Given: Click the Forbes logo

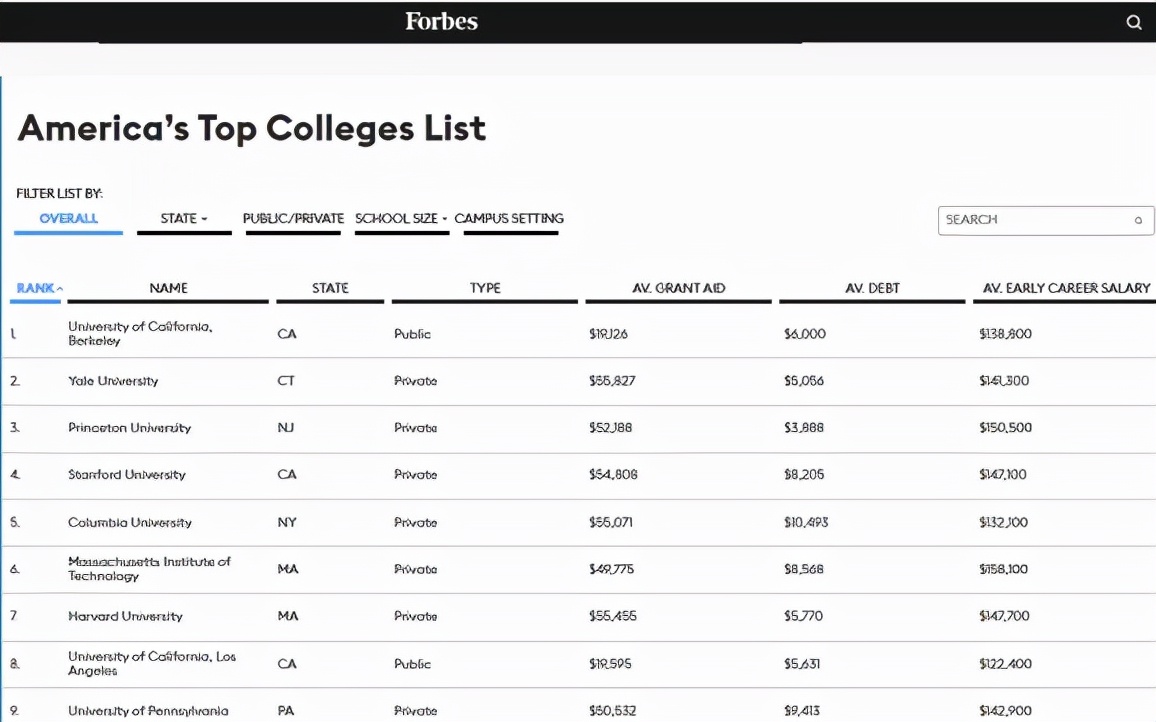Looking at the screenshot, I should [440, 21].
